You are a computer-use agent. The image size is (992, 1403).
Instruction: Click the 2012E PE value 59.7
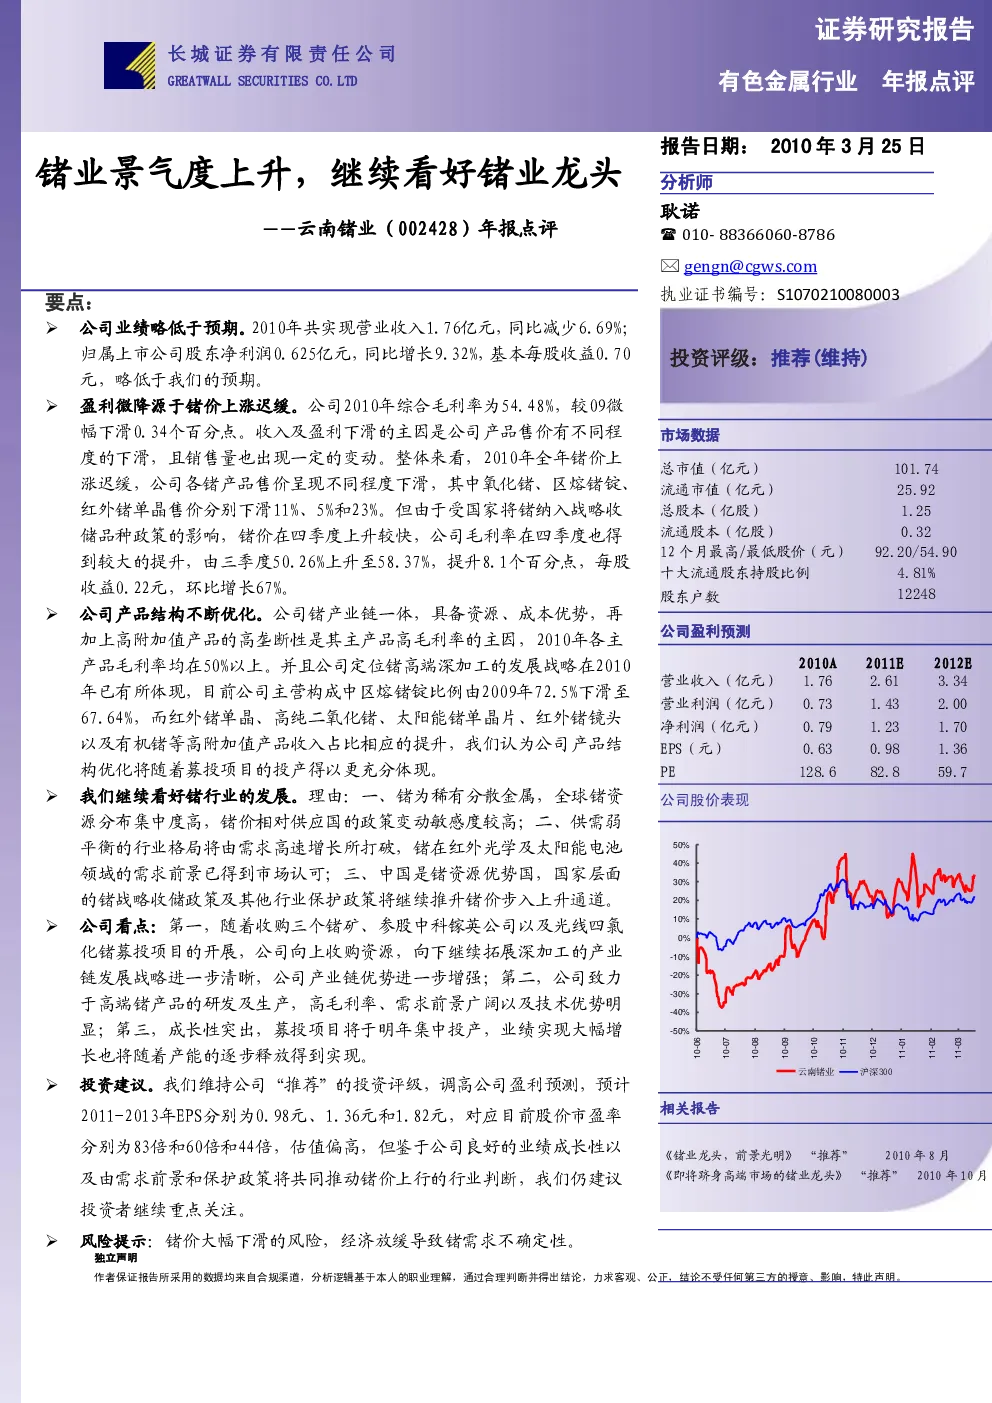(x=952, y=772)
